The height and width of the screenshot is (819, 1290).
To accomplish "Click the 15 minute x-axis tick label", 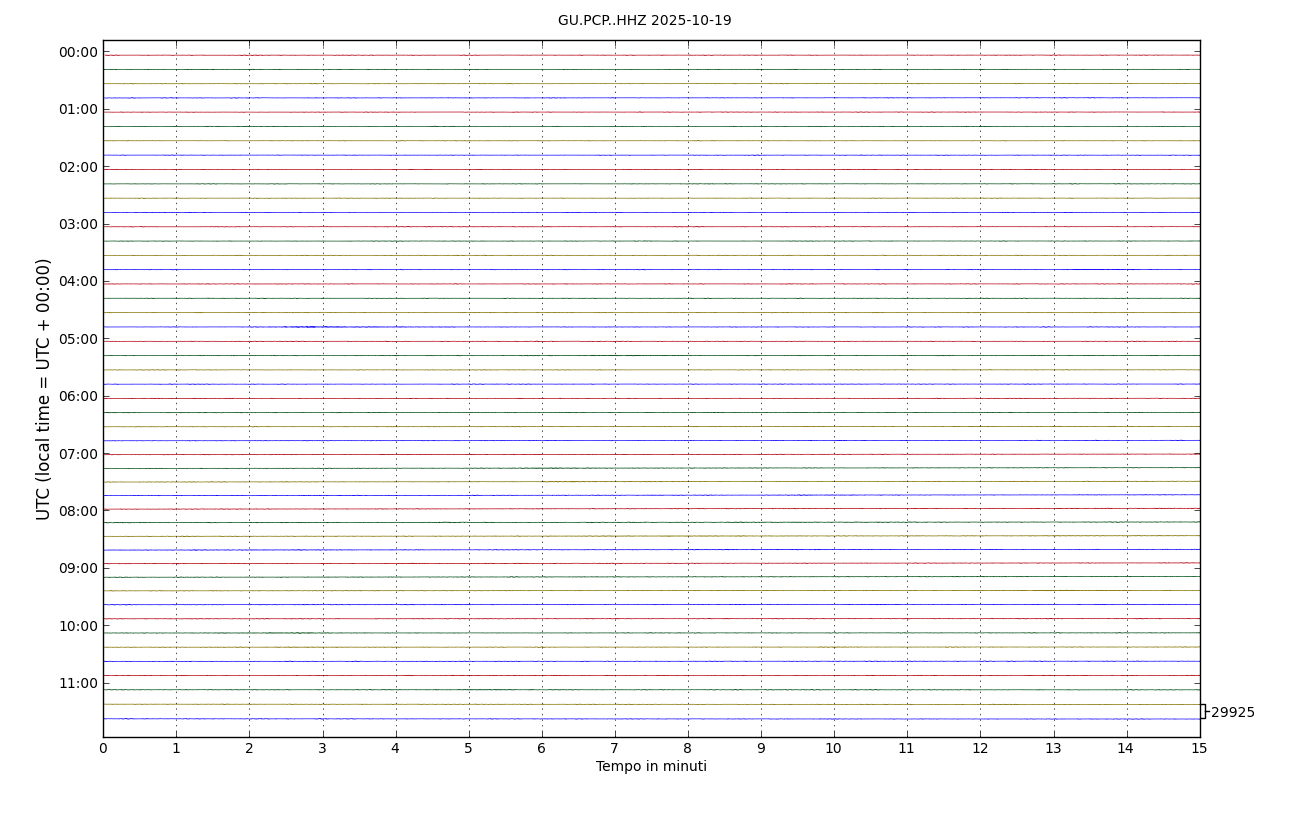I will [1199, 749].
